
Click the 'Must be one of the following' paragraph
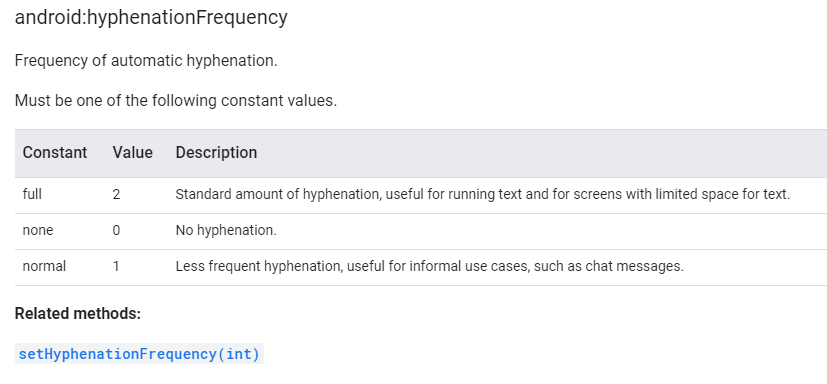tap(176, 100)
